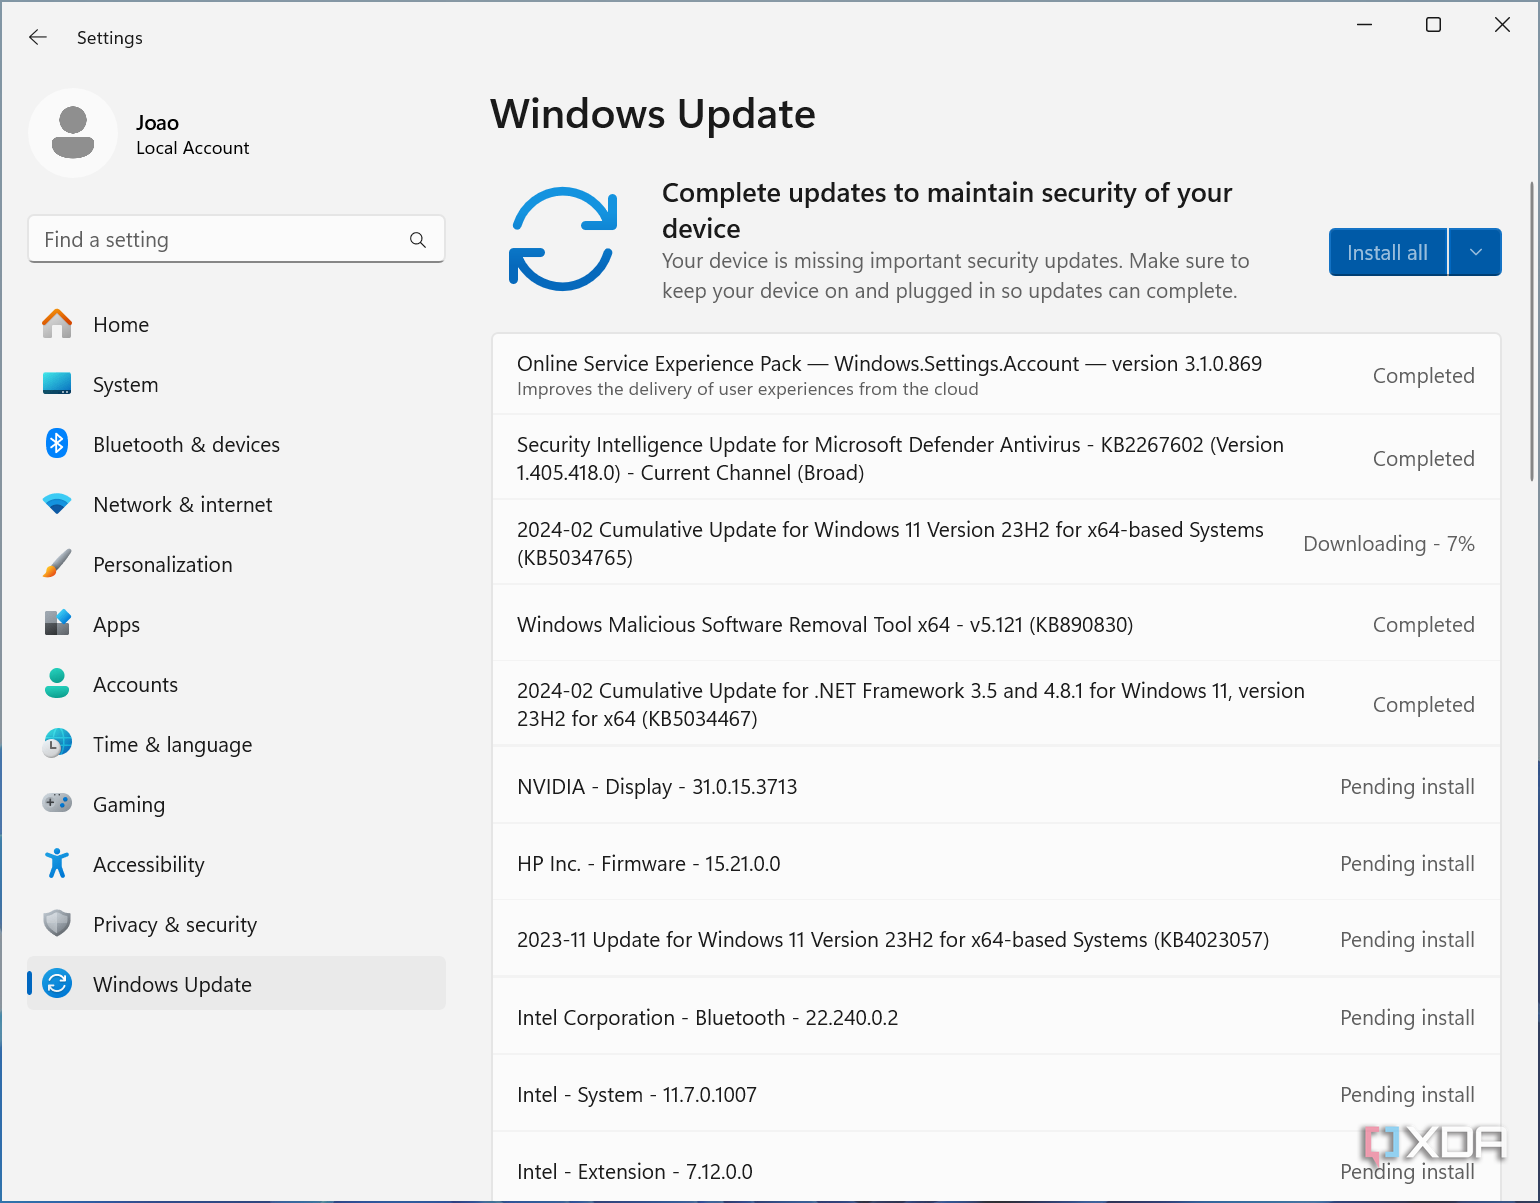1540x1203 pixels.
Task: Switch to Privacy & security page
Action: [236, 924]
